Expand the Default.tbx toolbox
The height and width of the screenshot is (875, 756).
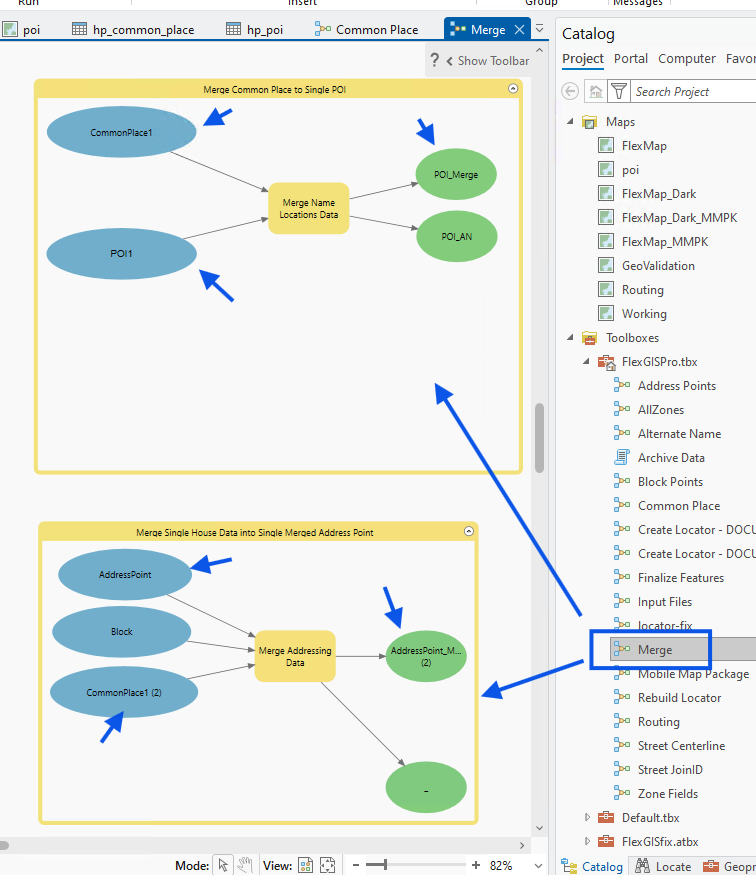588,818
